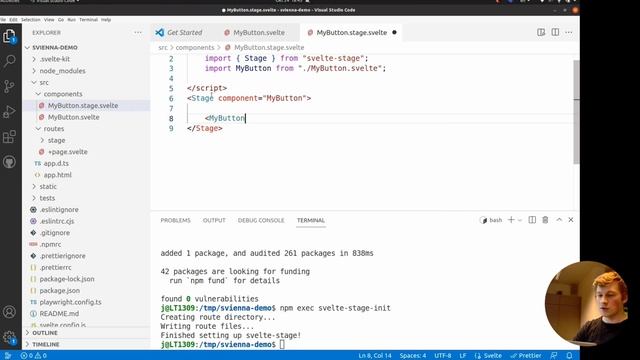
Task: Switch to the Problems panel tab
Action: tap(176, 220)
